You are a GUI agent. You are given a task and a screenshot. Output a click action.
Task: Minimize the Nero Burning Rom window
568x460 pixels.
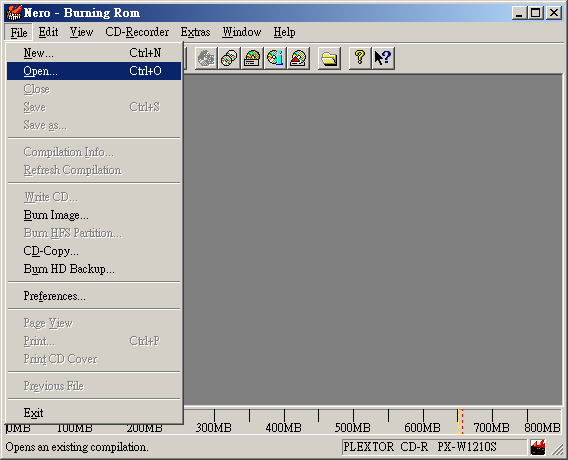click(519, 13)
